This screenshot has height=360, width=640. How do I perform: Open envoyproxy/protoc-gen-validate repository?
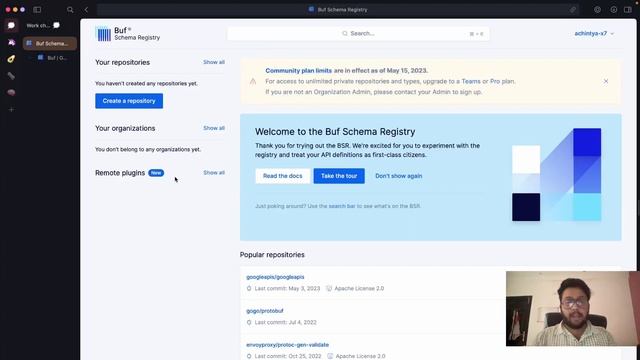click(287, 344)
